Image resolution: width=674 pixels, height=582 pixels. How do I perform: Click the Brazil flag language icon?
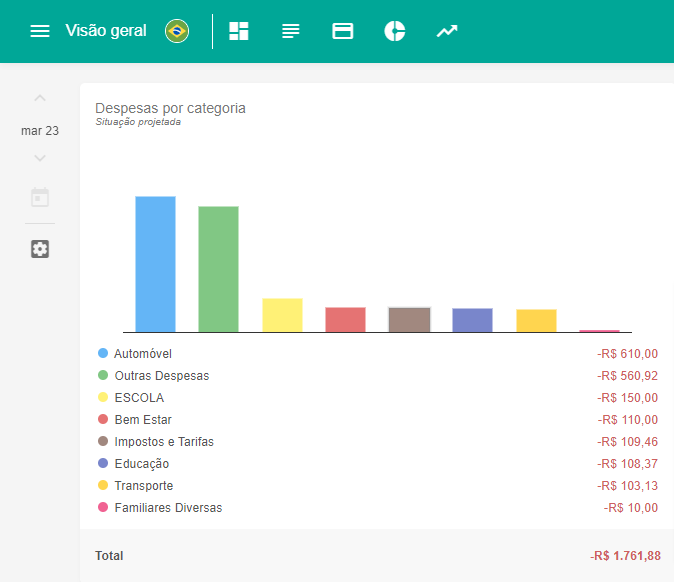tap(177, 31)
